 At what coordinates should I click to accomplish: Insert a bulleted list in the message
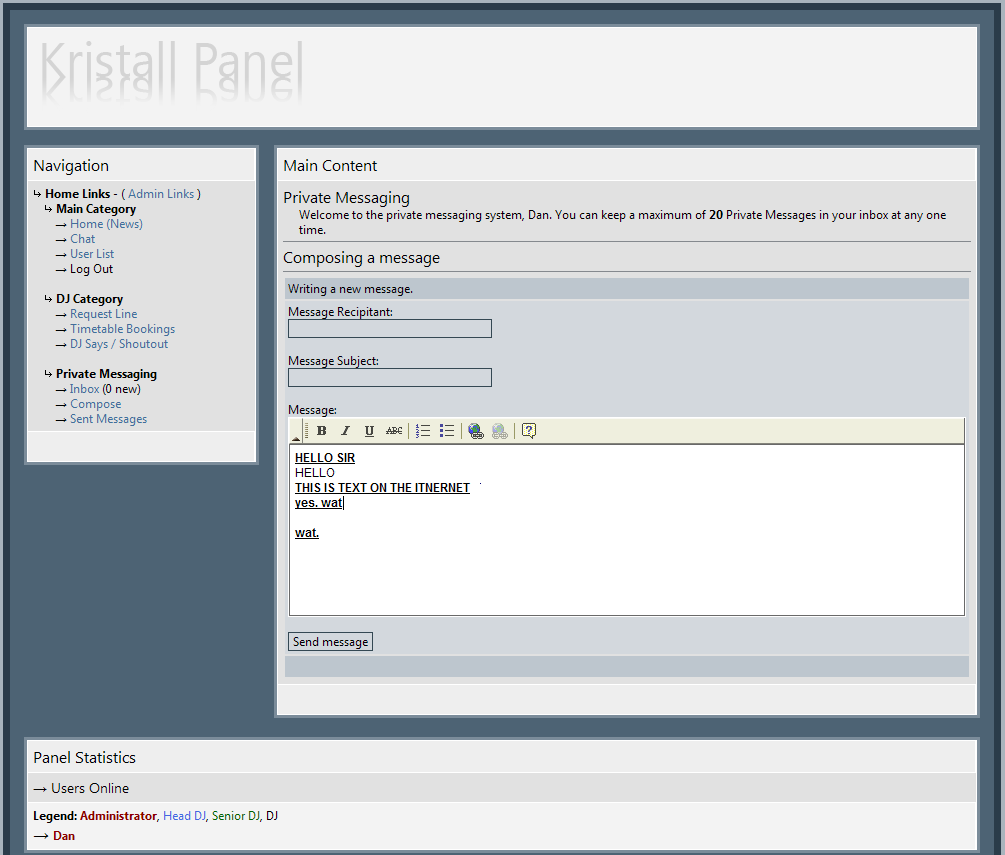pos(447,431)
